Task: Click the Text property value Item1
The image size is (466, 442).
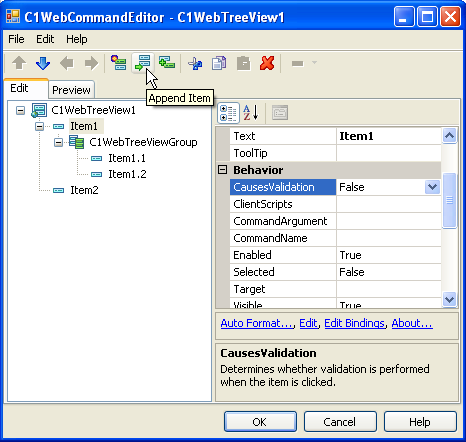Action: coord(389,136)
